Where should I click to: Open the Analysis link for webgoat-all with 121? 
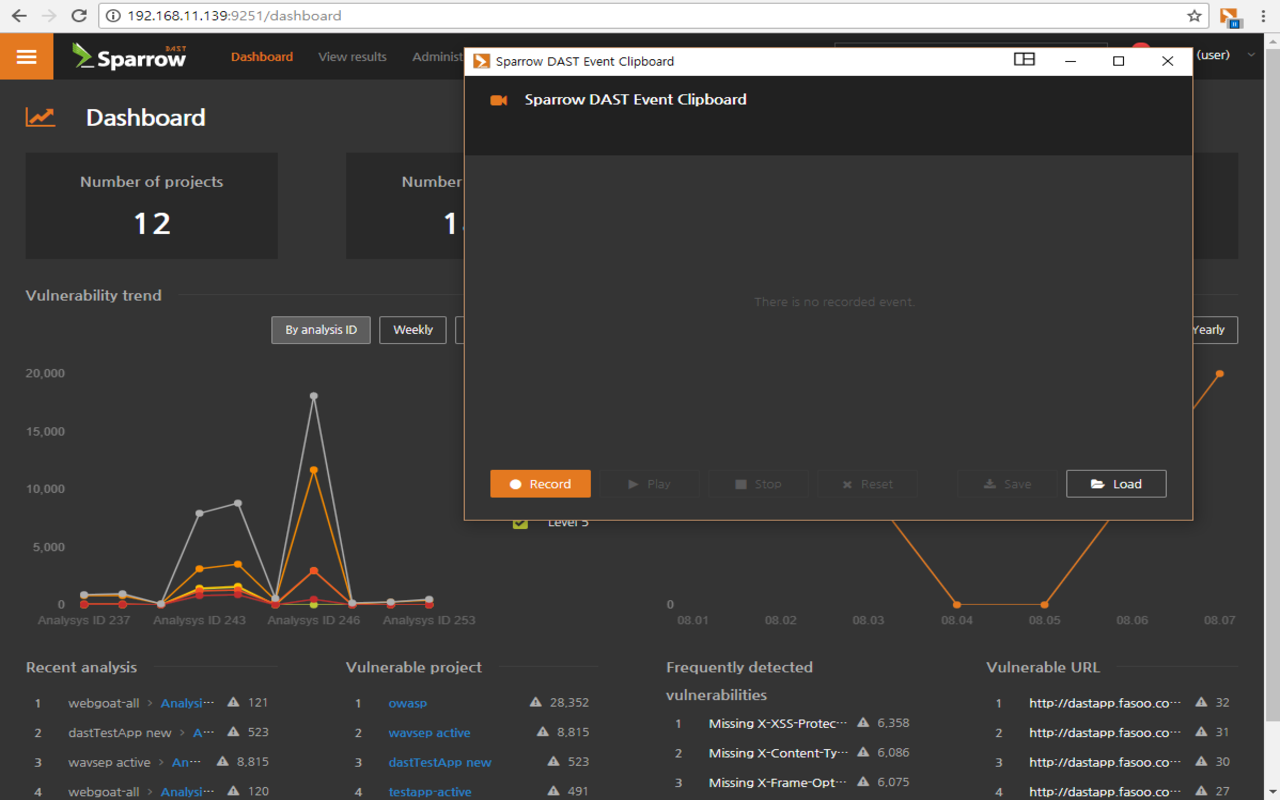187,703
